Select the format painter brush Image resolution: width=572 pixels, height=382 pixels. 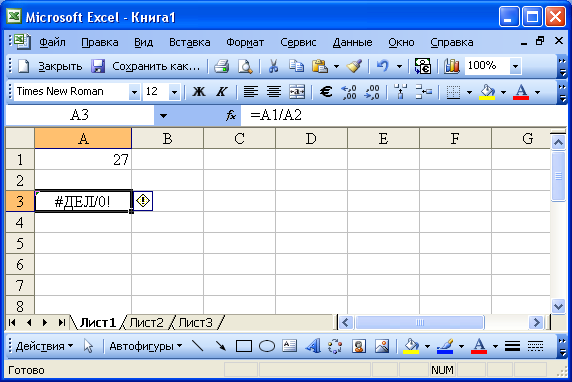point(354,66)
